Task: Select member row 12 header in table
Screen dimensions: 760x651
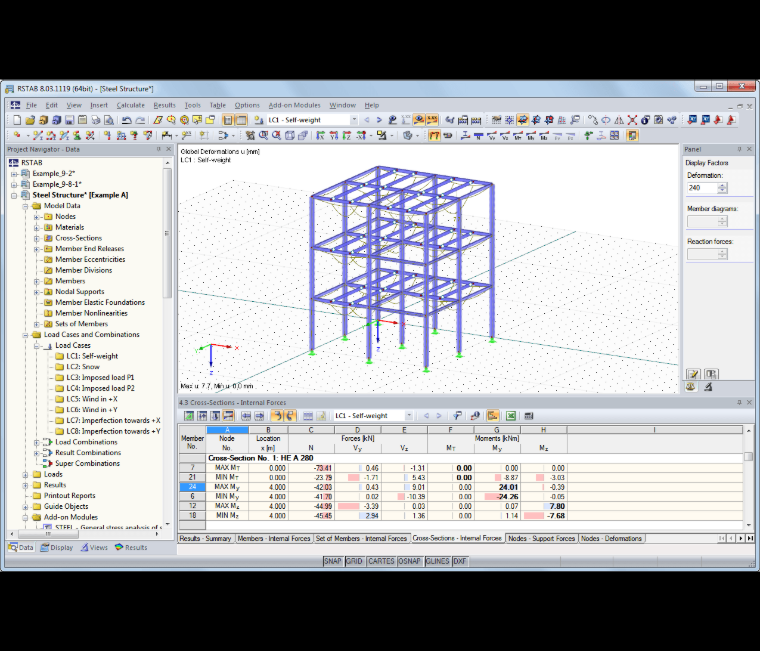Action: (192, 506)
